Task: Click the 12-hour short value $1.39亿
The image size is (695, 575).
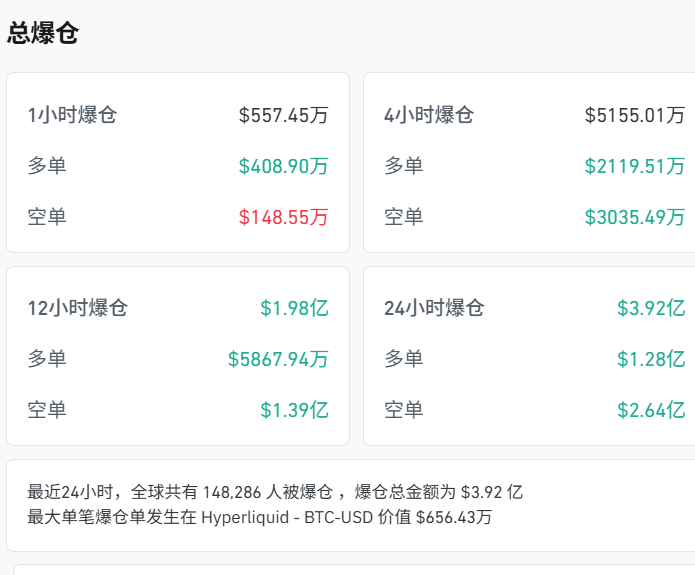Action: coord(294,410)
